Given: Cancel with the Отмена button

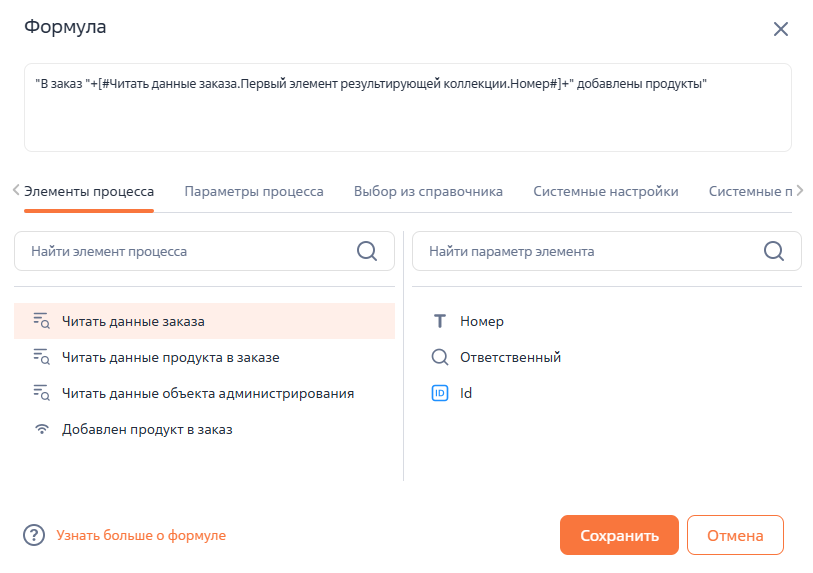Looking at the screenshot, I should [735, 535].
